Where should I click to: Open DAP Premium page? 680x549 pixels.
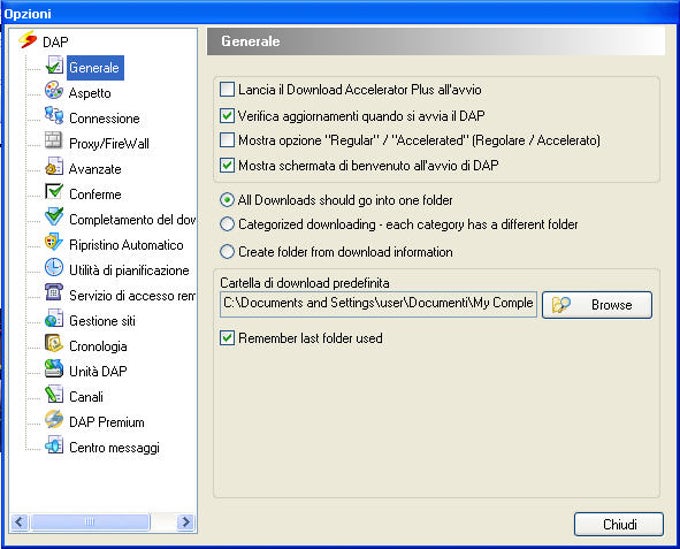[x=107, y=422]
